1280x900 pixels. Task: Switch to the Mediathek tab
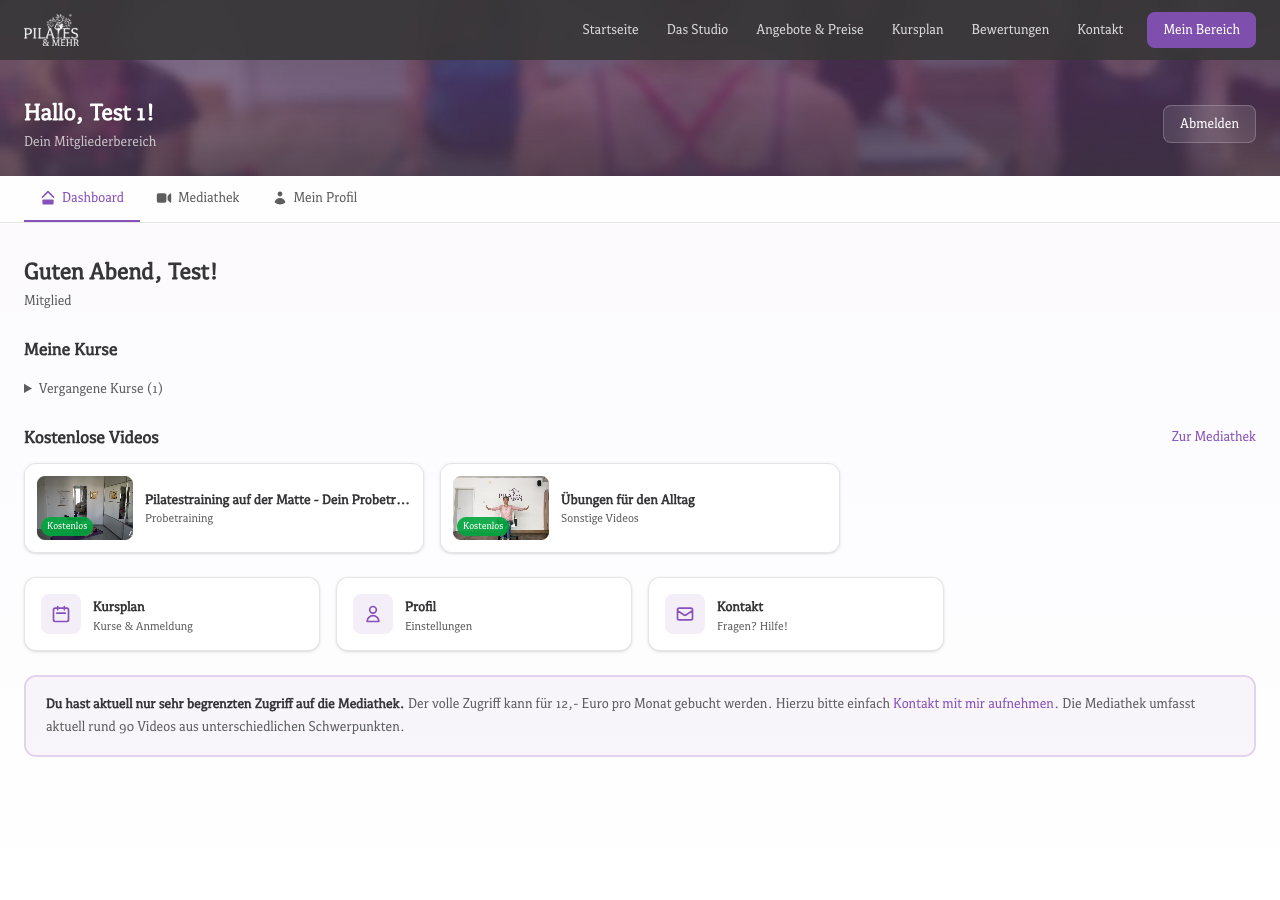click(208, 197)
